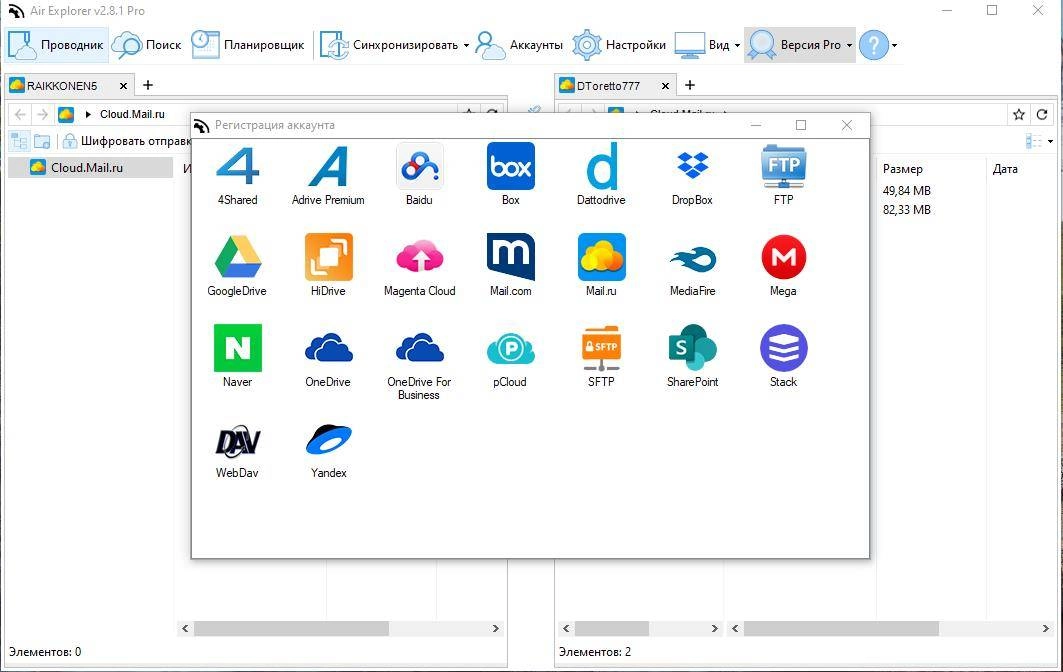1063x672 pixels.
Task: Open the Вид view menu
Action: coord(707,45)
